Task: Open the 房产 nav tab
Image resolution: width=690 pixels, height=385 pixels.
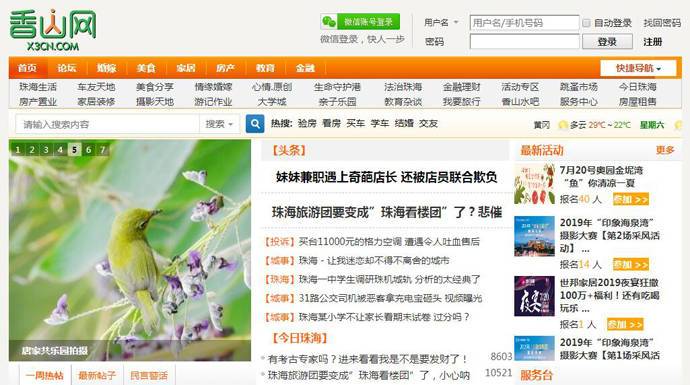Action: (x=225, y=68)
